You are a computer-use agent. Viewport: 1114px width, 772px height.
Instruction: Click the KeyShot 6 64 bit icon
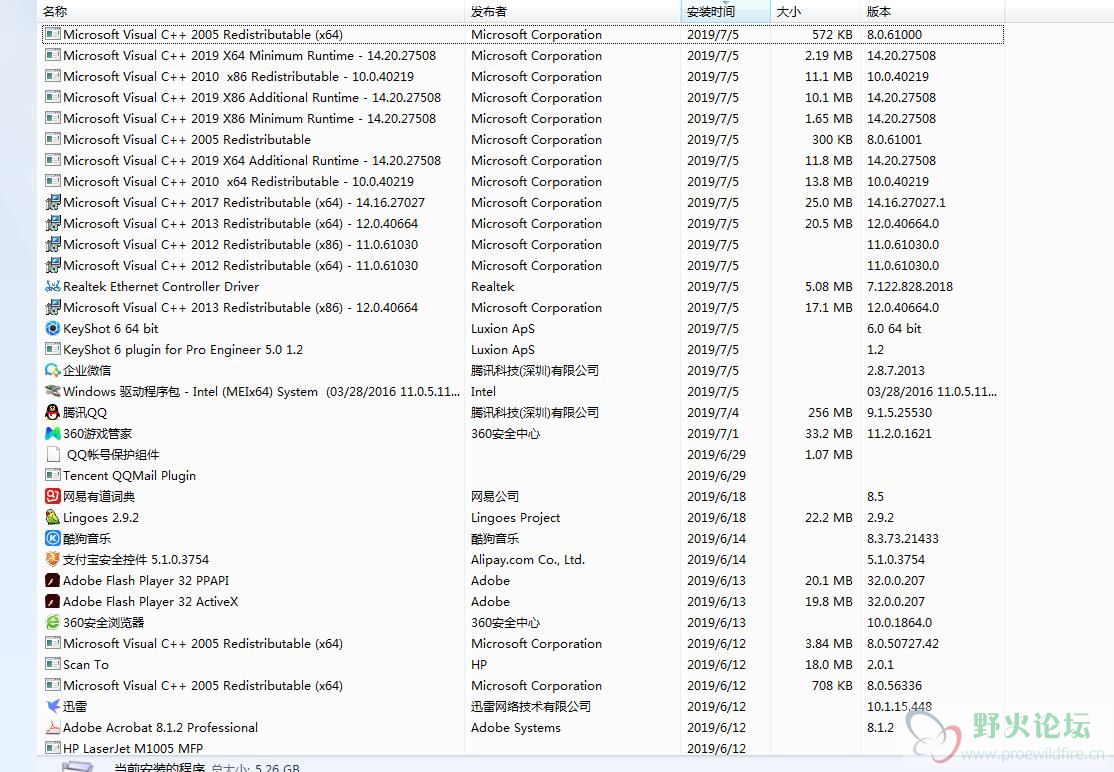[x=53, y=328]
